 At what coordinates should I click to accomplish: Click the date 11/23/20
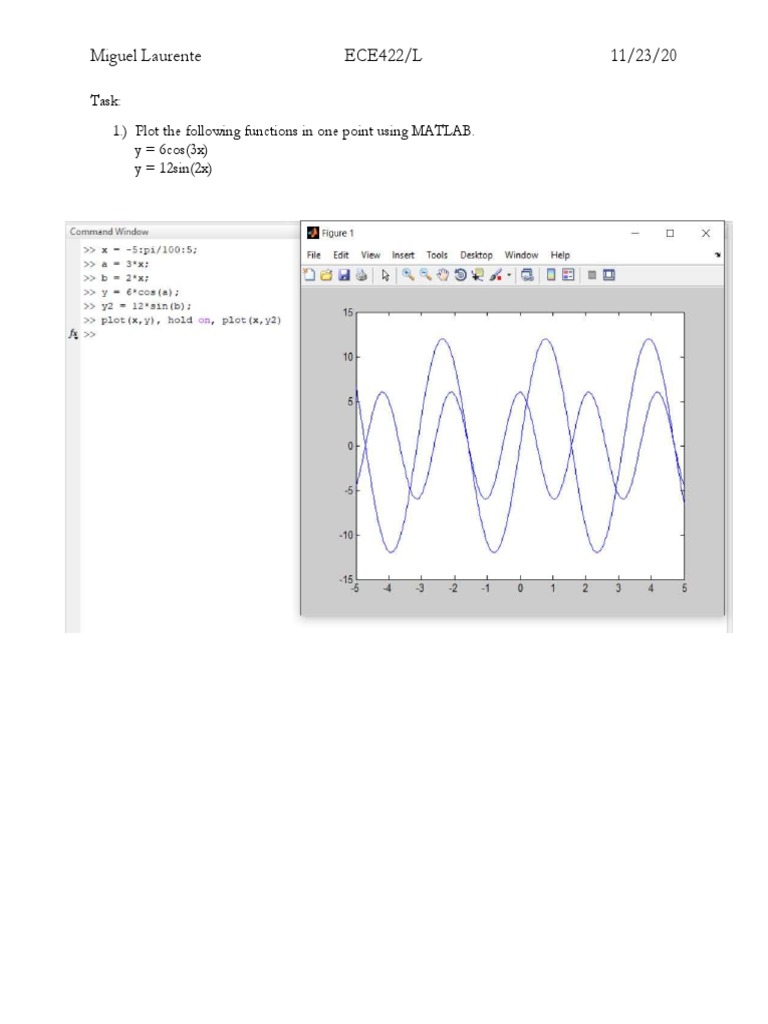pos(643,56)
